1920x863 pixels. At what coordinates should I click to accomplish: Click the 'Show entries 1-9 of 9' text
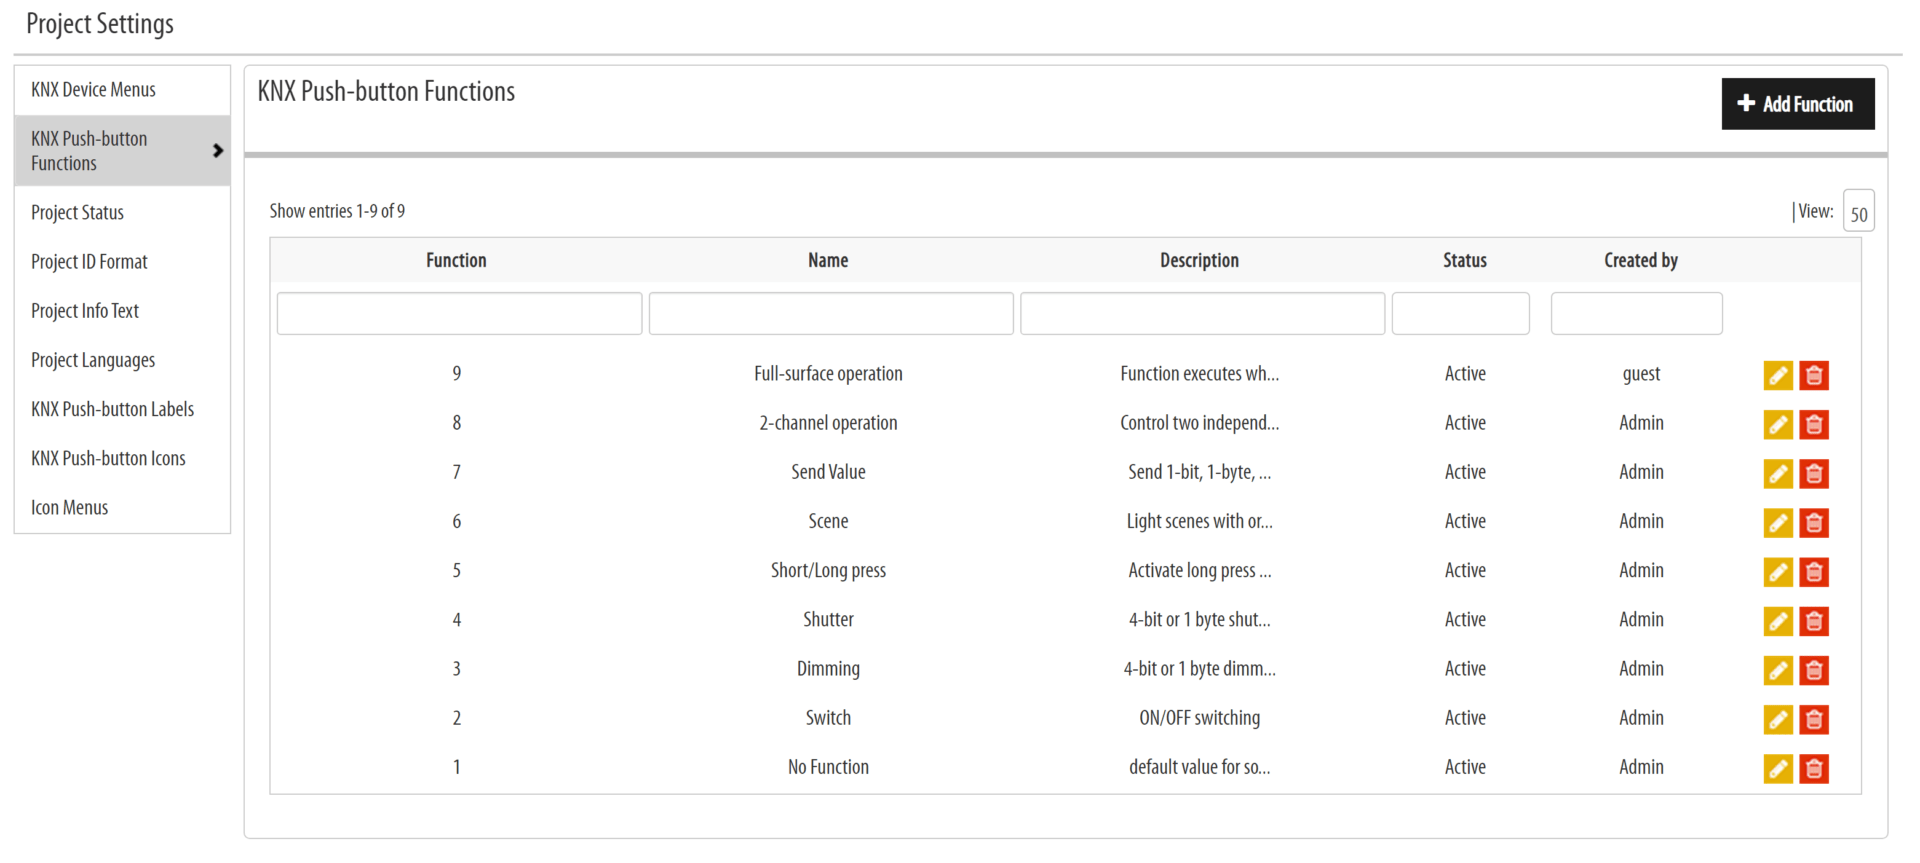tap(337, 211)
